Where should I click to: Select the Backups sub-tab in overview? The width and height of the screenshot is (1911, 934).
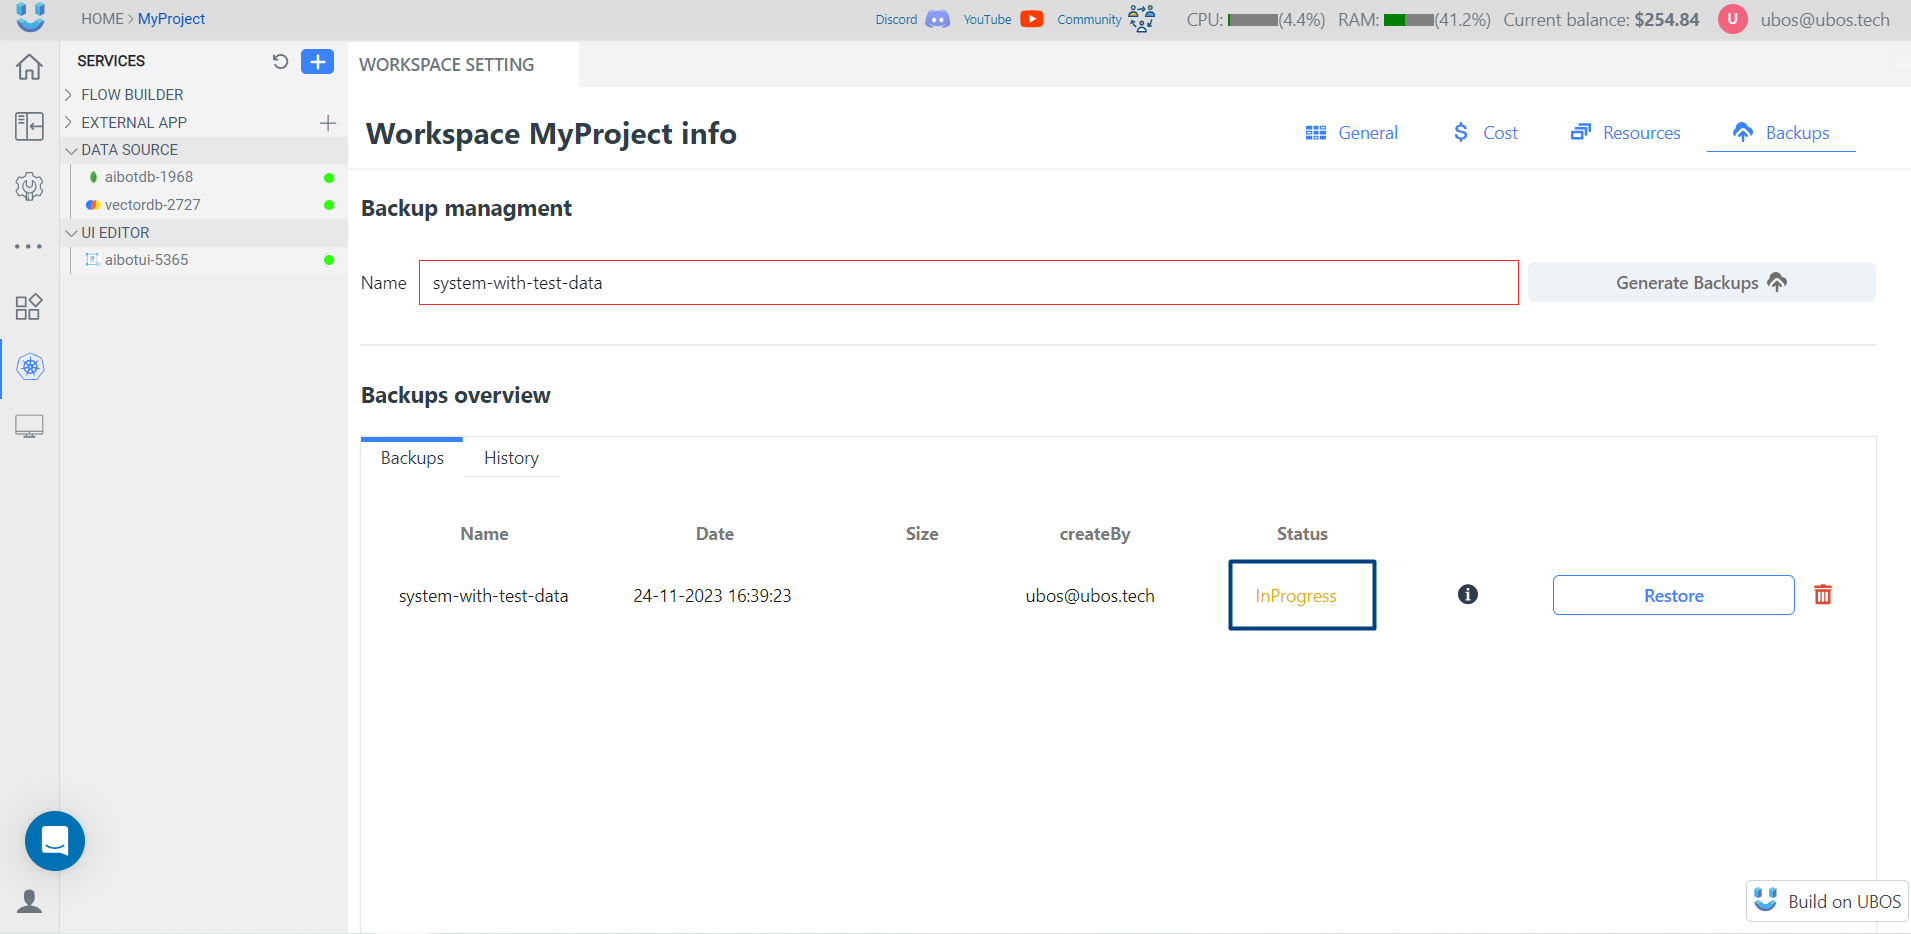[x=412, y=458]
